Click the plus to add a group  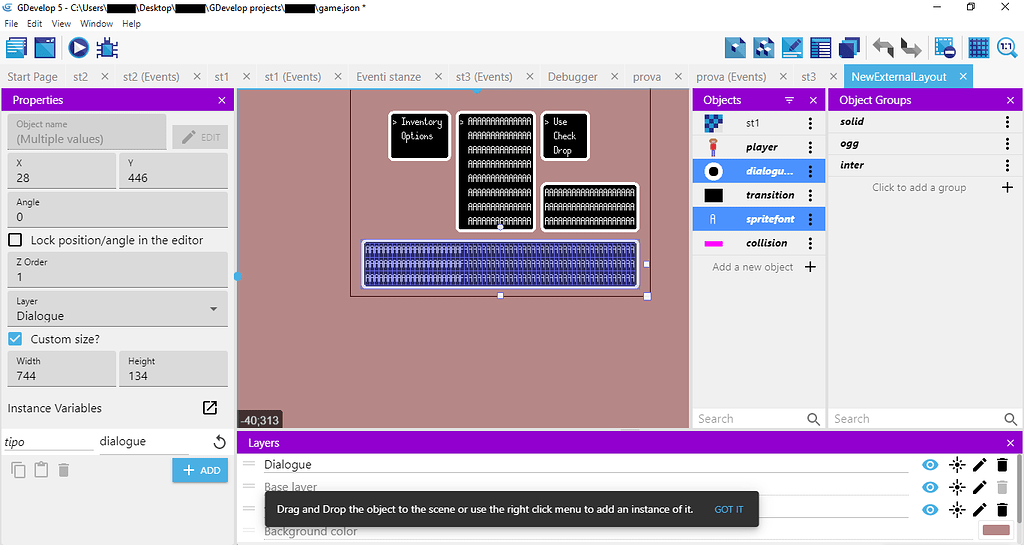[x=1007, y=187]
